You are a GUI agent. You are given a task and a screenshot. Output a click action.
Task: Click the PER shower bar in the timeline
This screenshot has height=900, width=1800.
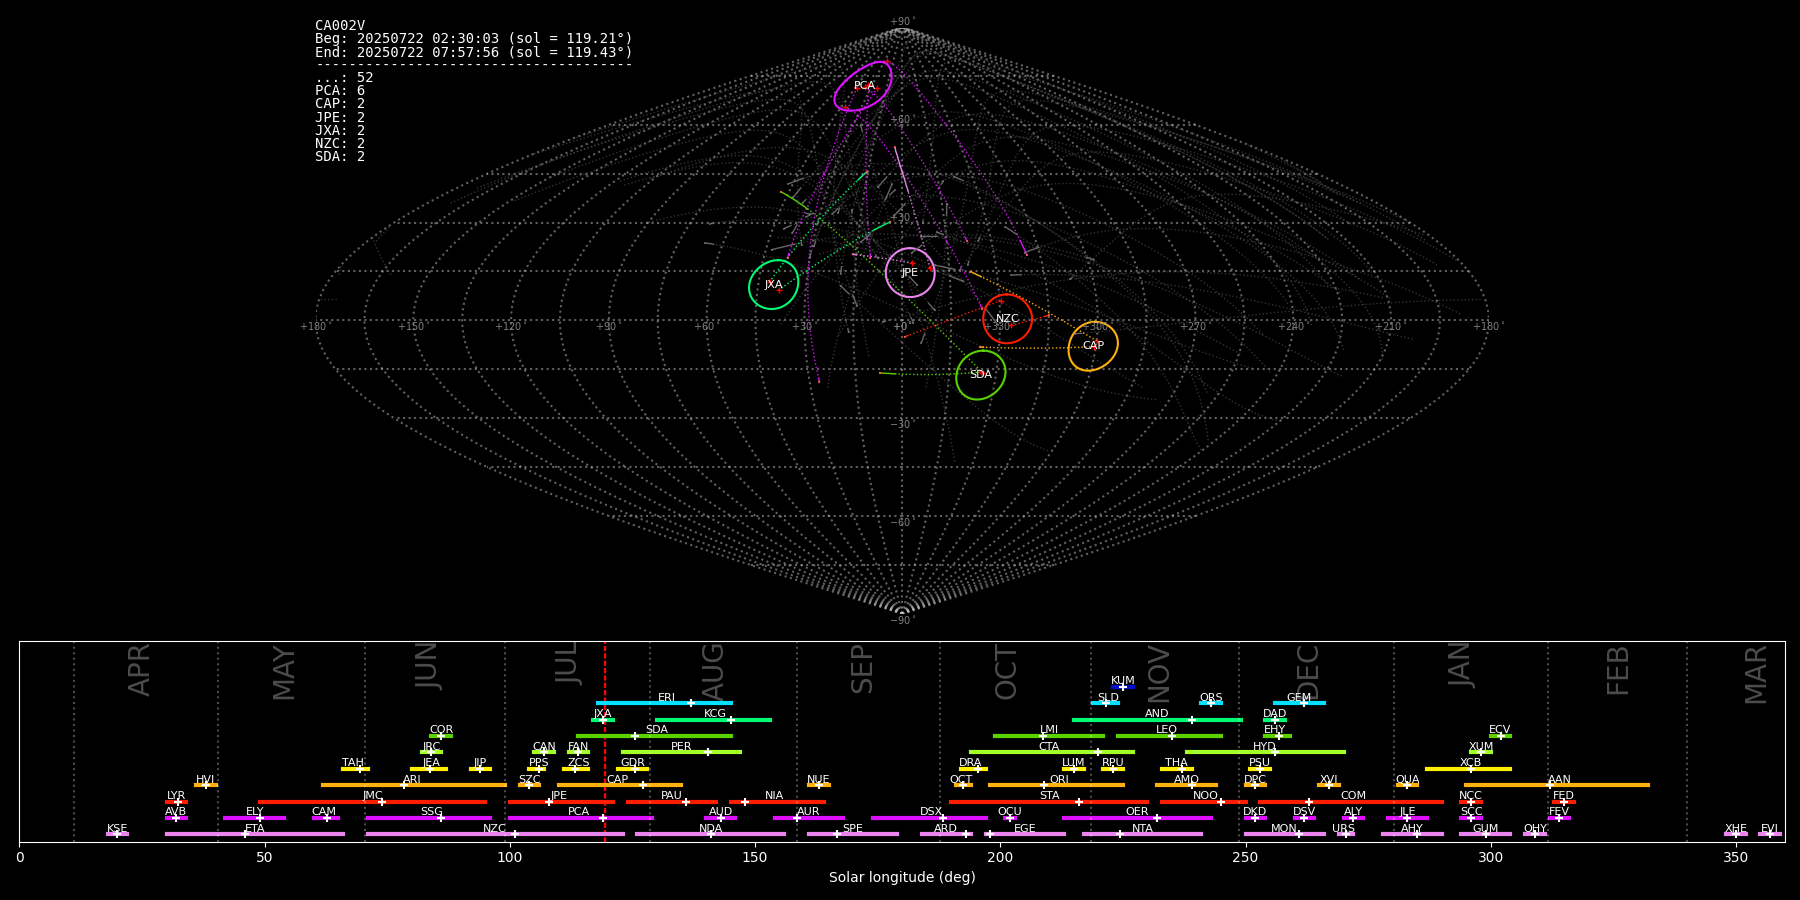click(681, 752)
